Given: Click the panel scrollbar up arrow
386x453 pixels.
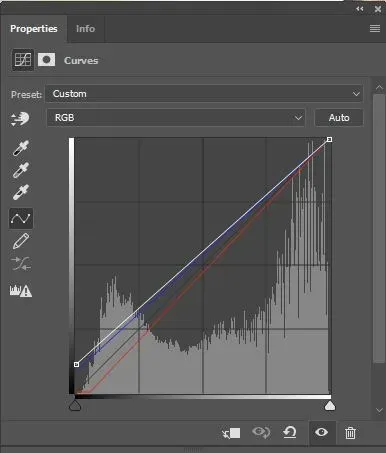Looking at the screenshot, I should click(379, 88).
